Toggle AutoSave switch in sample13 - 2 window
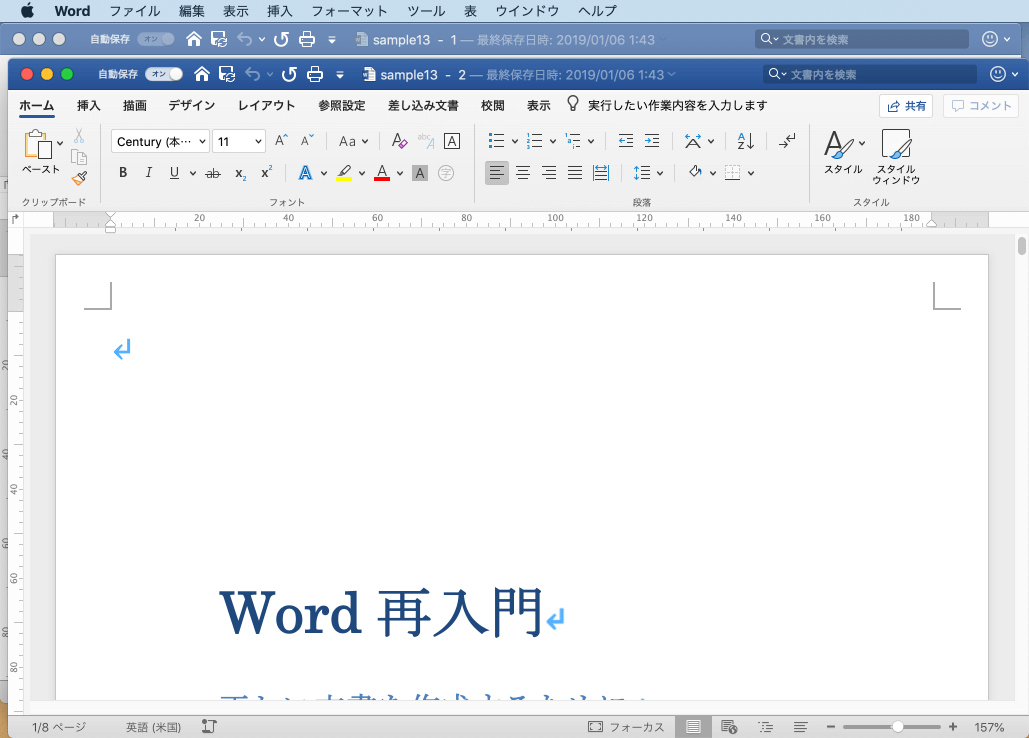 (x=164, y=74)
